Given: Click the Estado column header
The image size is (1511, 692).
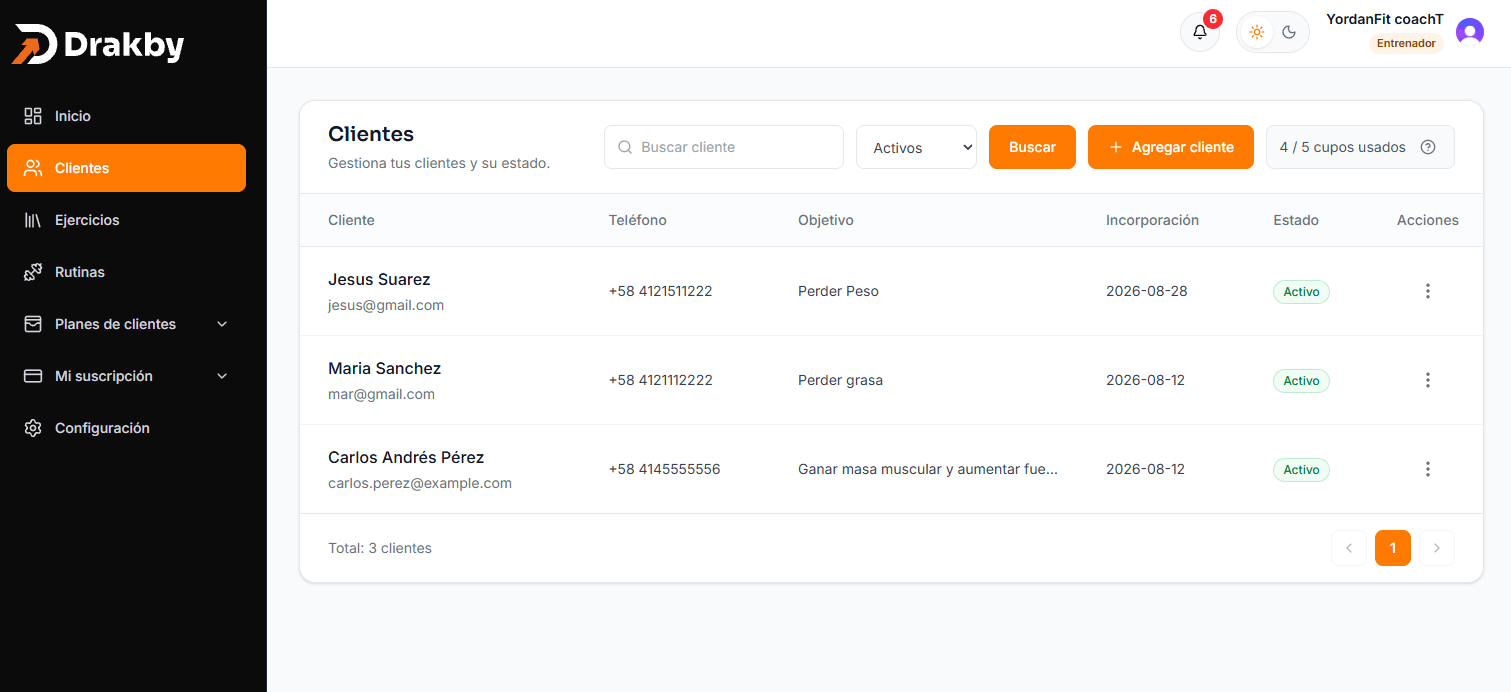Looking at the screenshot, I should (1296, 220).
